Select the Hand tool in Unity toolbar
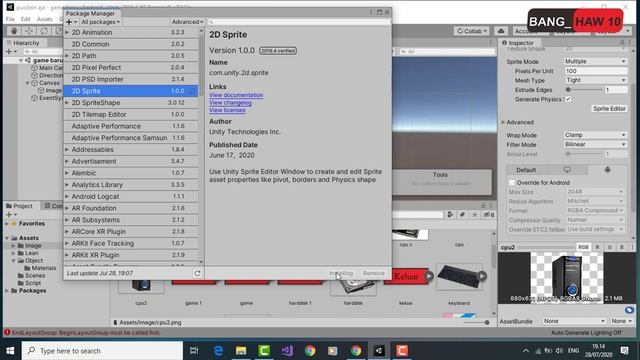This screenshot has height=360, width=640. [x=14, y=31]
